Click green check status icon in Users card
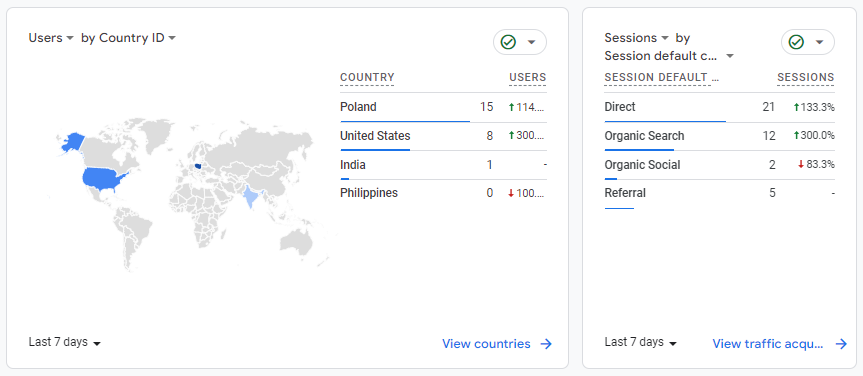Image resolution: width=863 pixels, height=376 pixels. [x=508, y=42]
